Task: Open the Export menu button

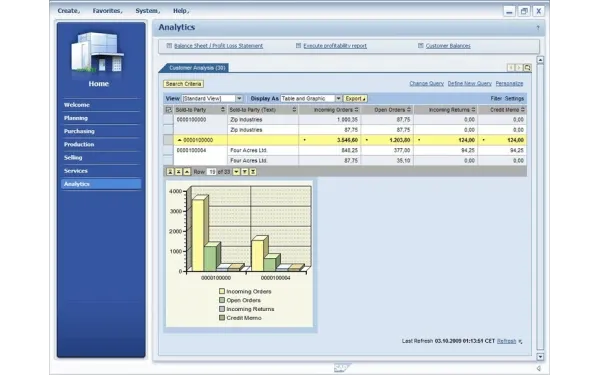Action: 355,99
